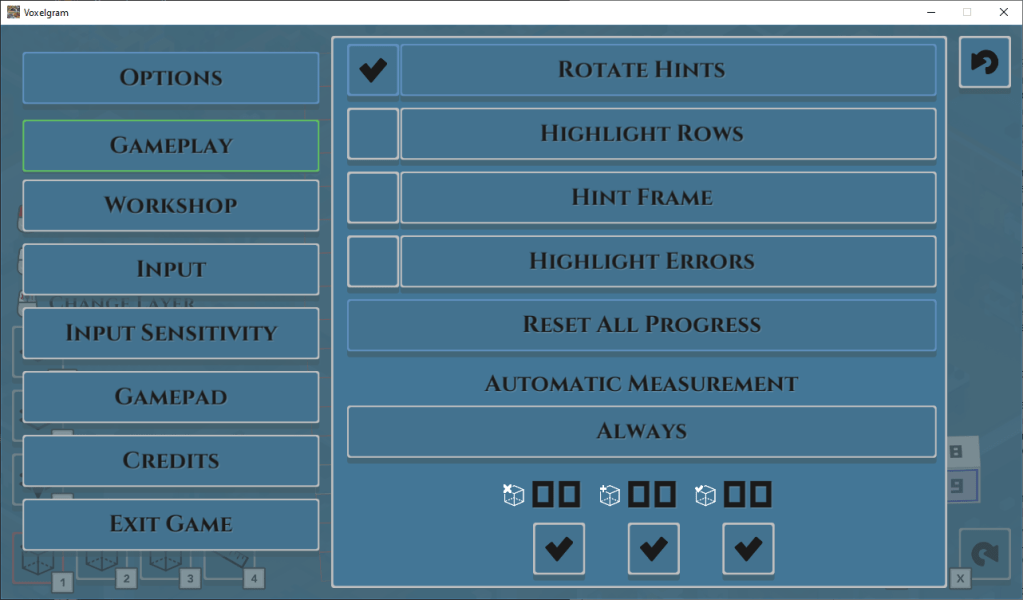Tick the Highlight Errors checkbox

pyautogui.click(x=373, y=261)
